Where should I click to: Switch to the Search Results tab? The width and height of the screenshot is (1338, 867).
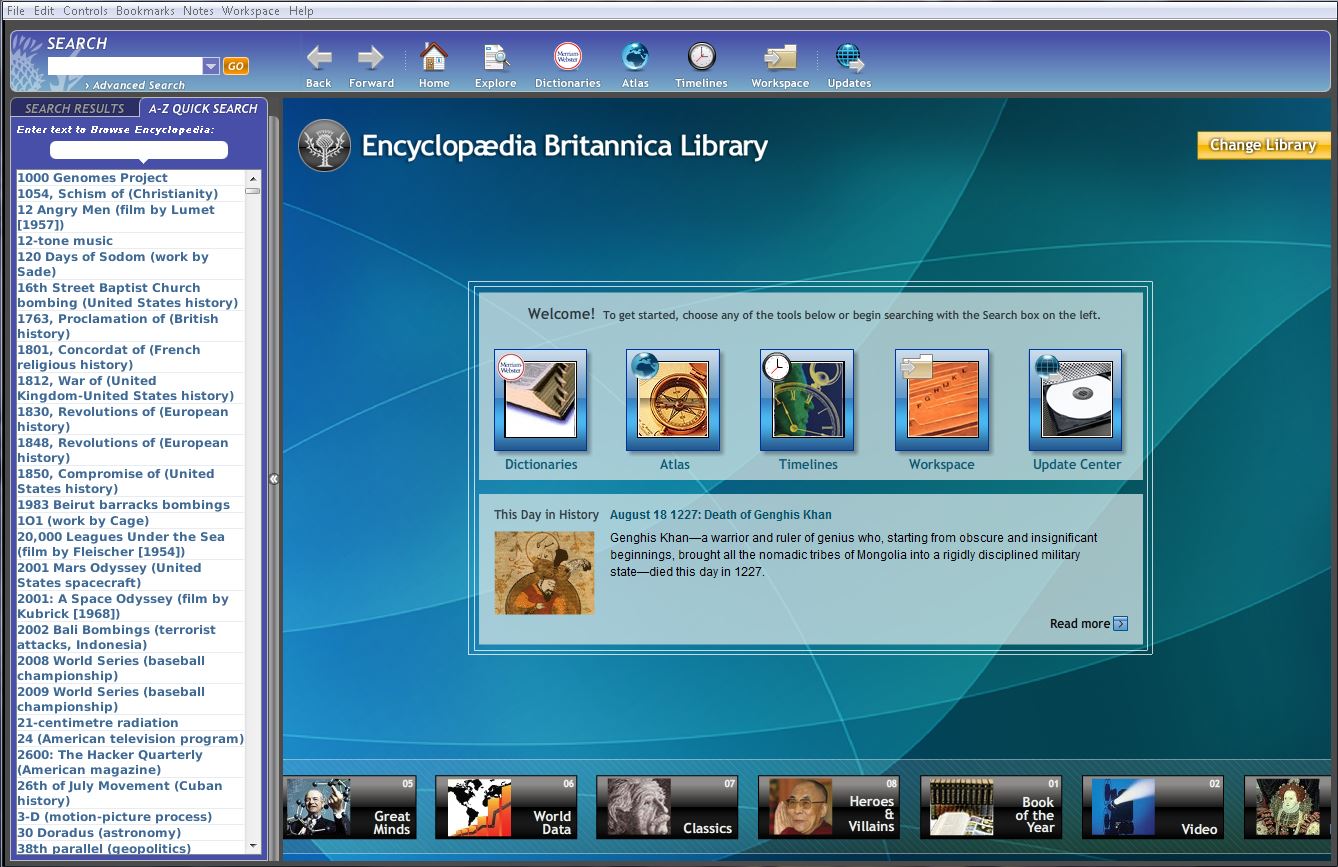(74, 108)
